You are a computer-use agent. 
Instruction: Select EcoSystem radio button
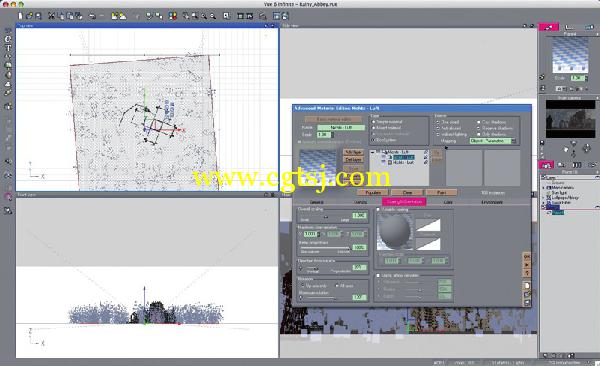point(373,140)
